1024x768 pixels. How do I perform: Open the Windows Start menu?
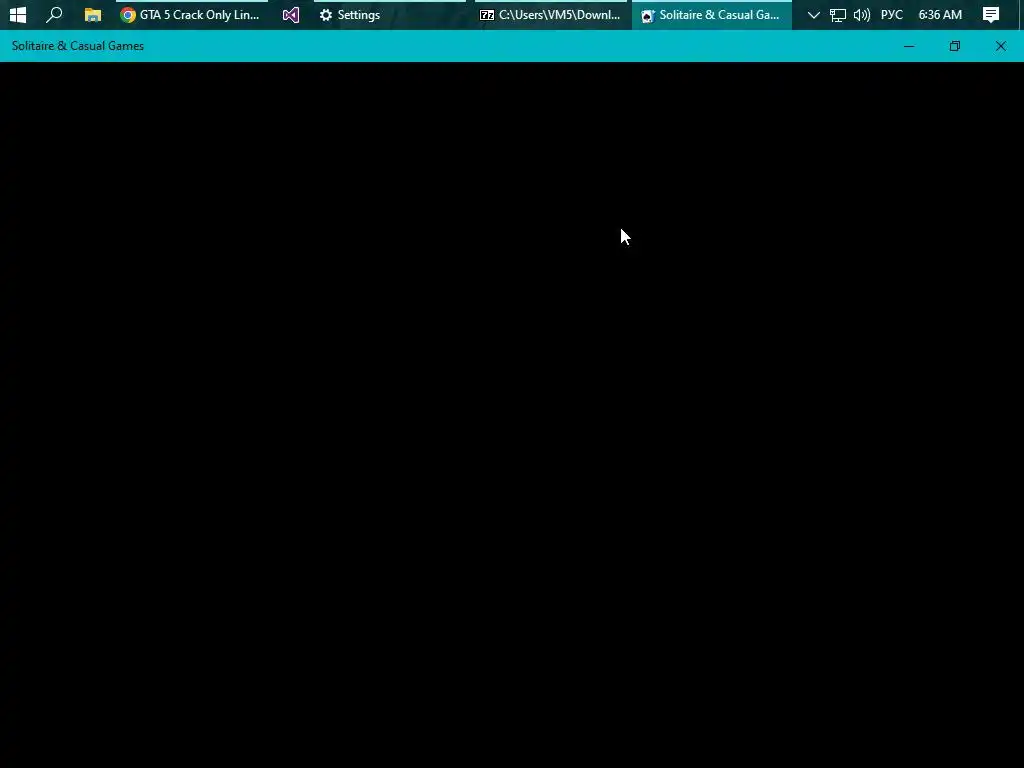(x=18, y=14)
